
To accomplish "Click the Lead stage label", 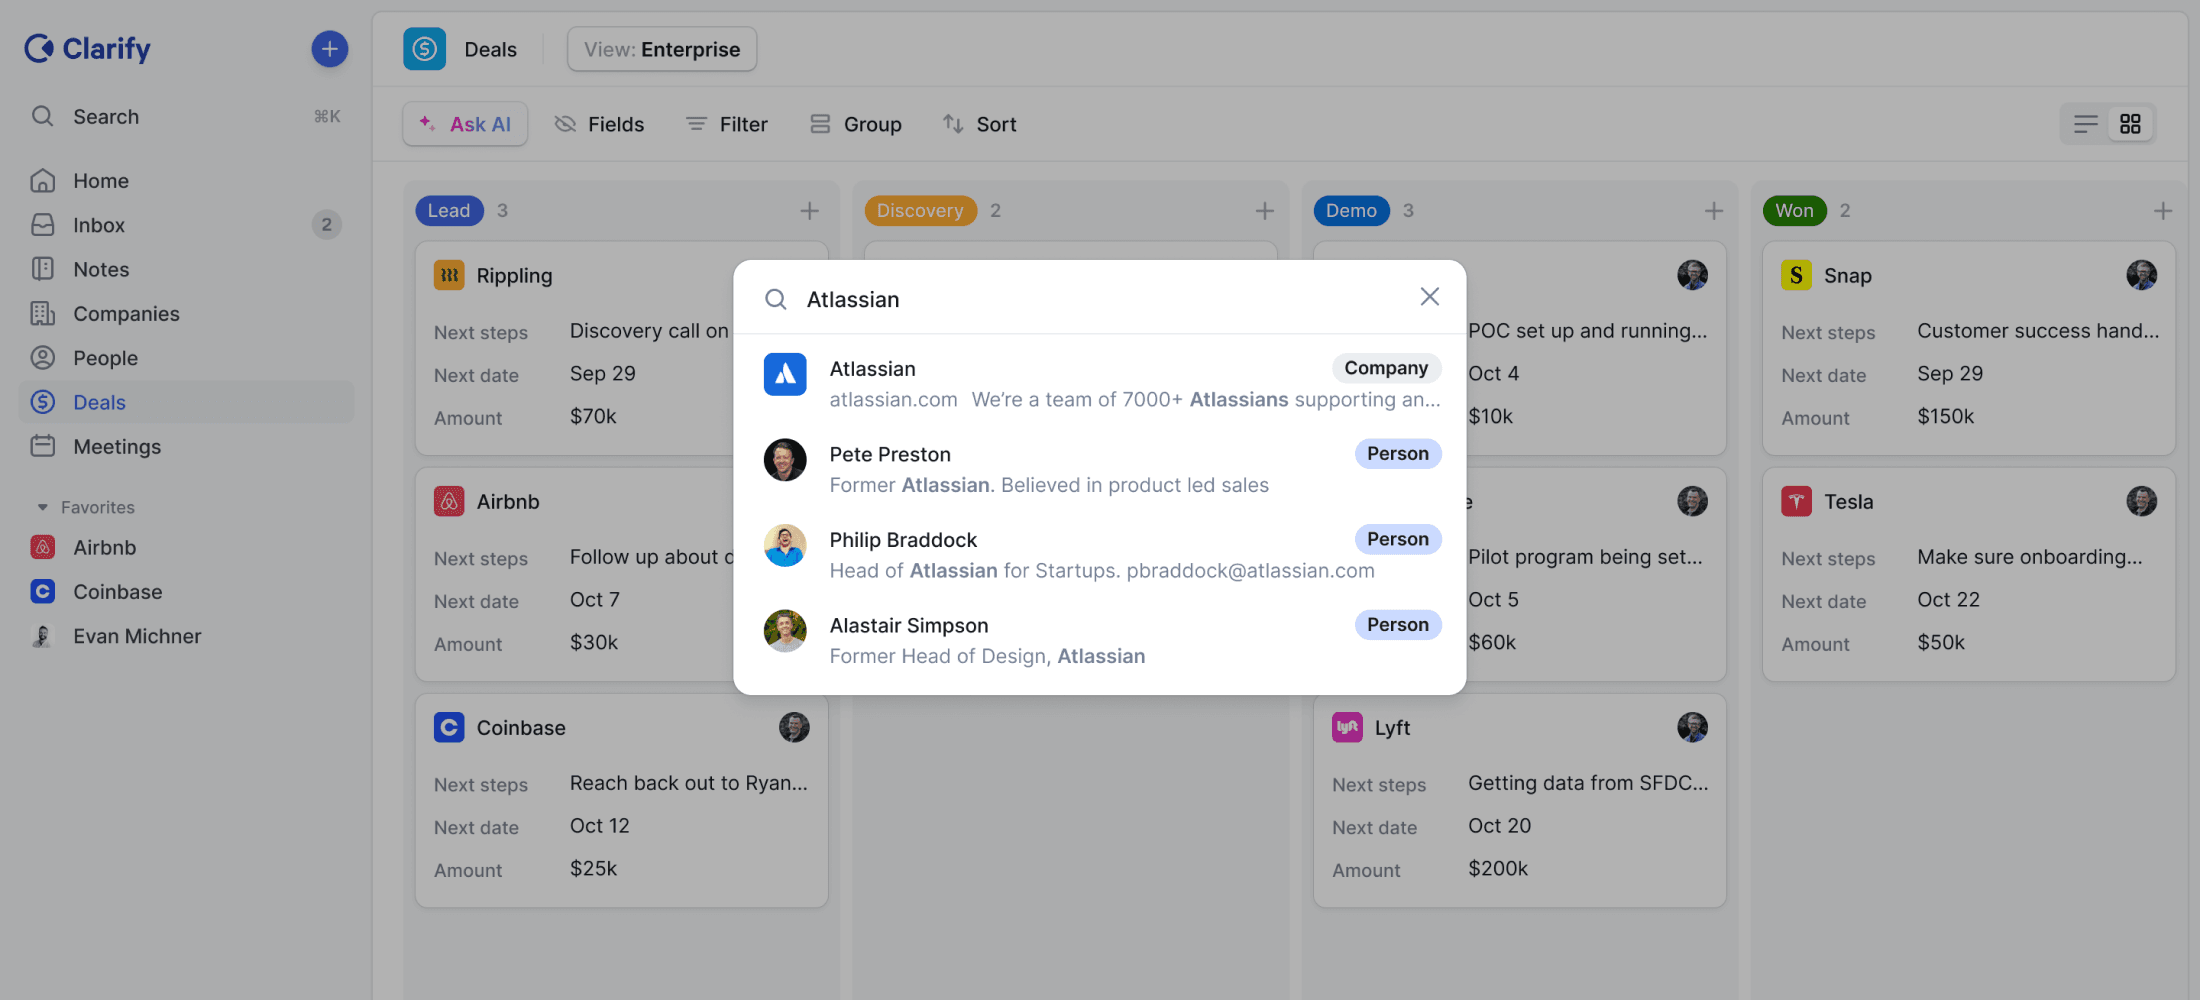I will [x=449, y=210].
